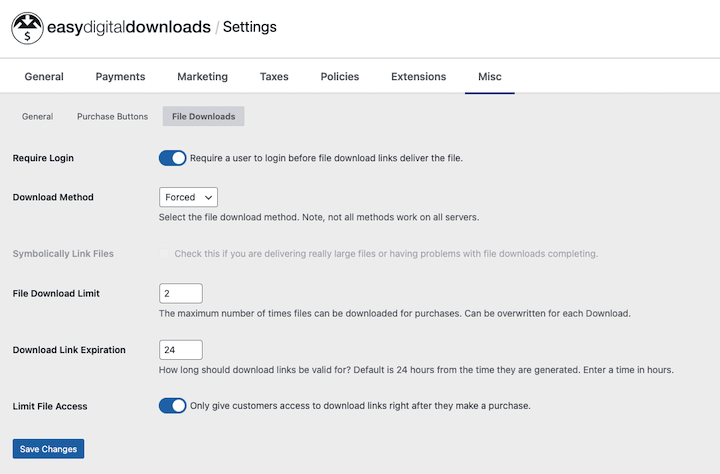Screen dimensions: 720x474
Task: Click the Download Link Expiration field
Action: click(x=181, y=350)
